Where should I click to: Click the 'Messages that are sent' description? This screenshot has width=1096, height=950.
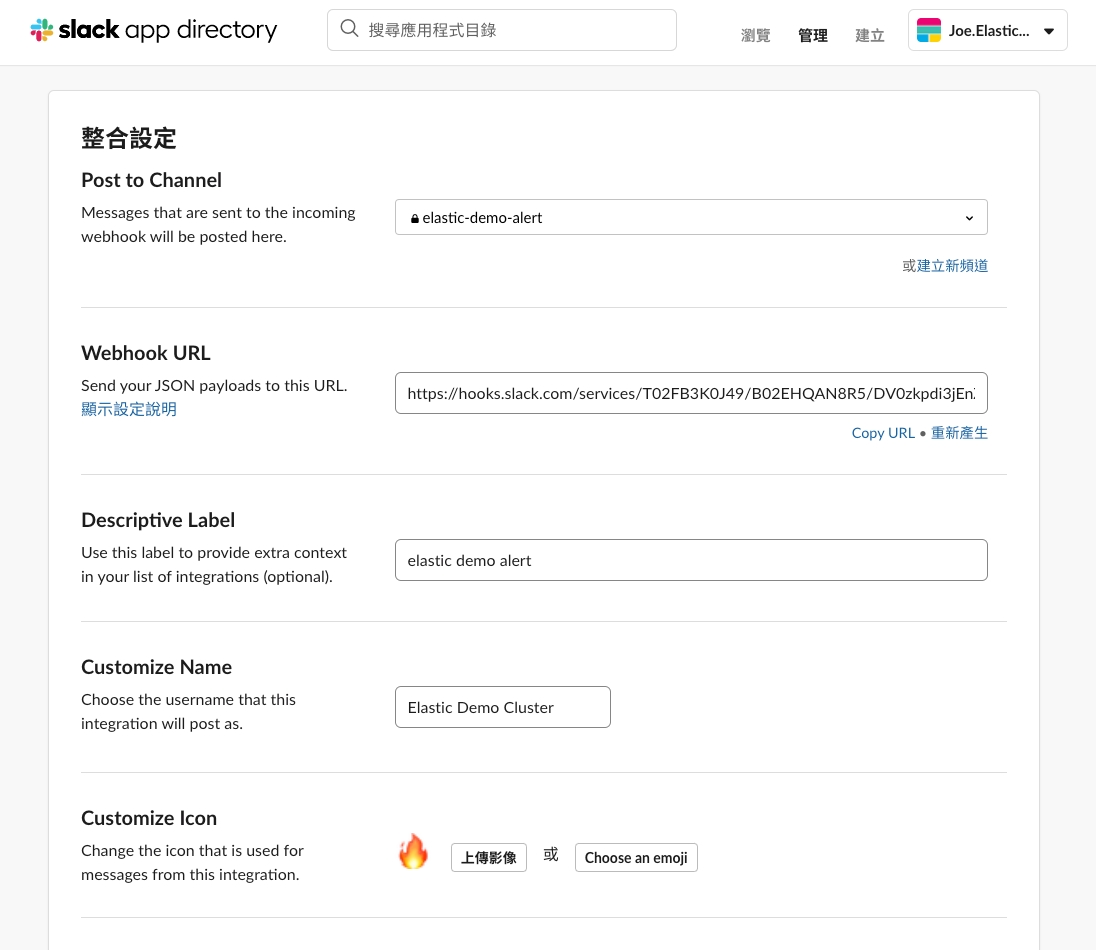click(218, 224)
